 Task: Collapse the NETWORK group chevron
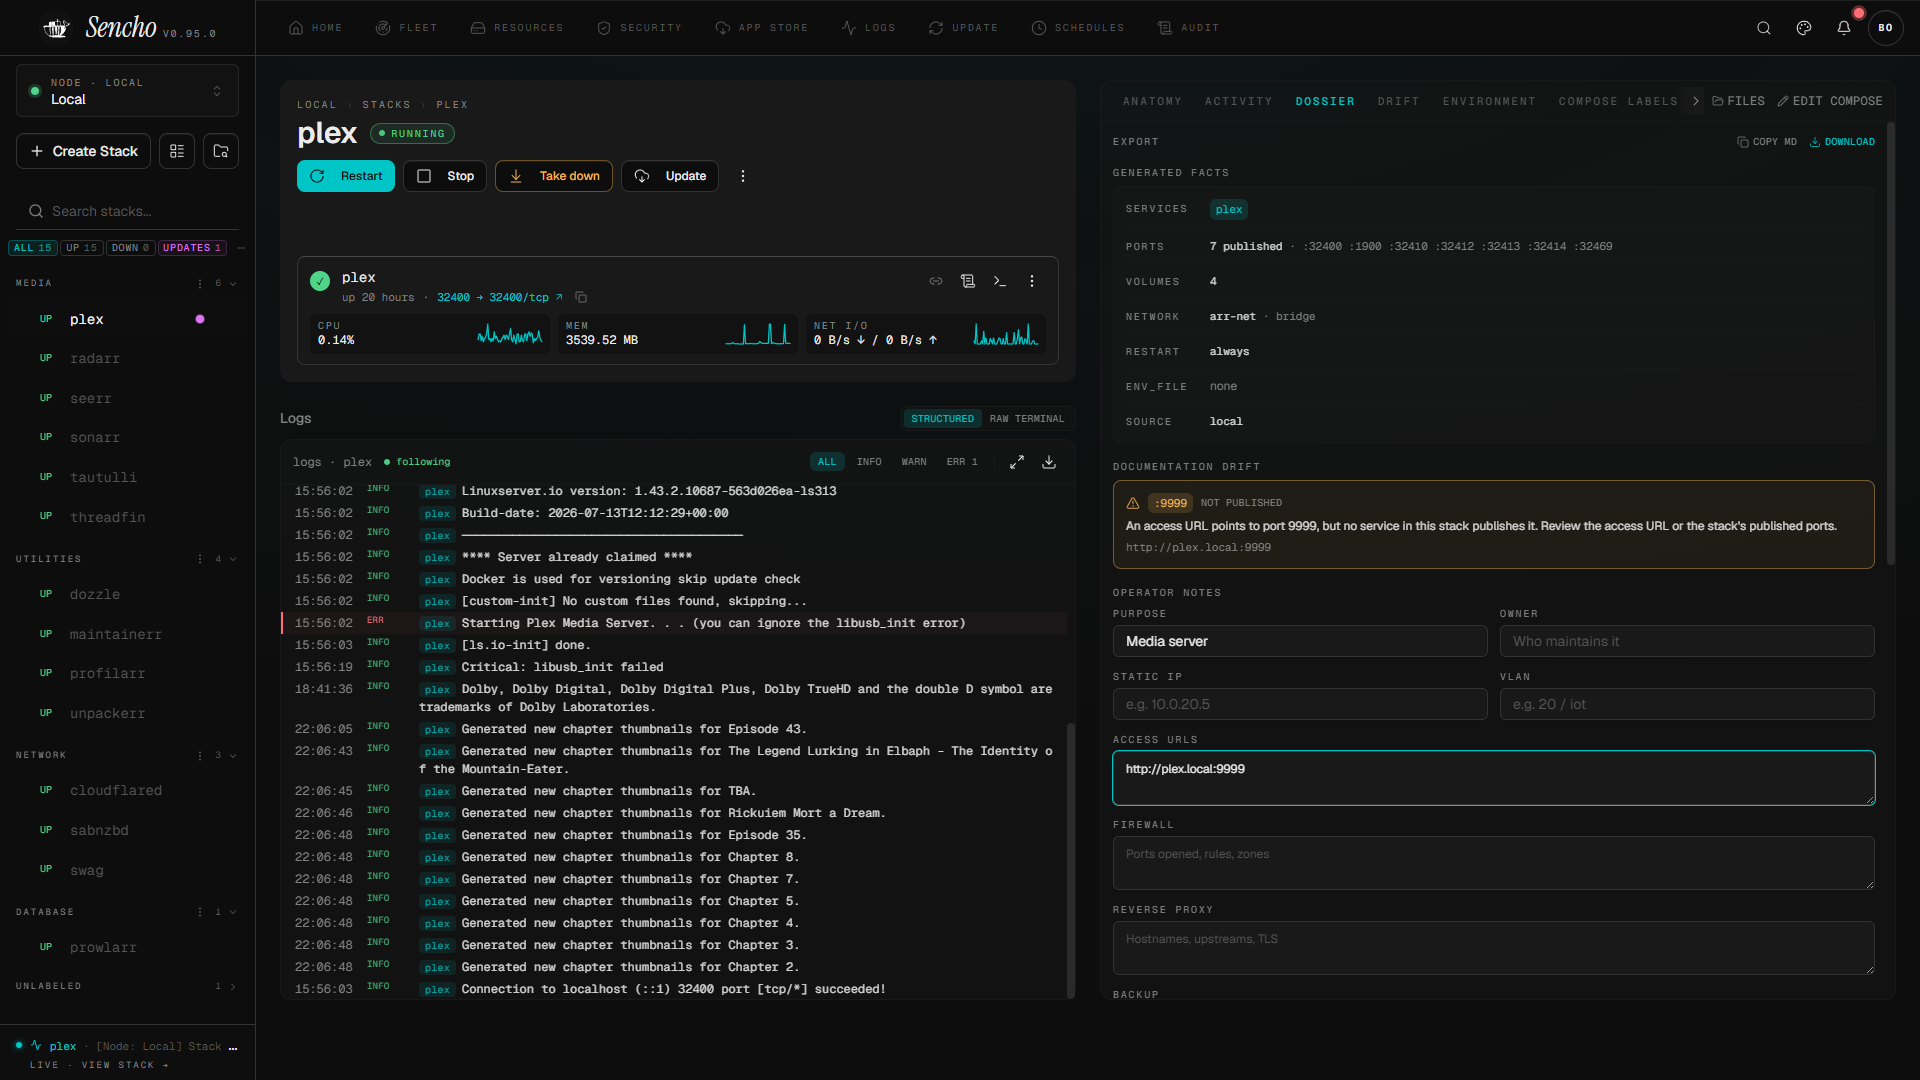tap(233, 755)
